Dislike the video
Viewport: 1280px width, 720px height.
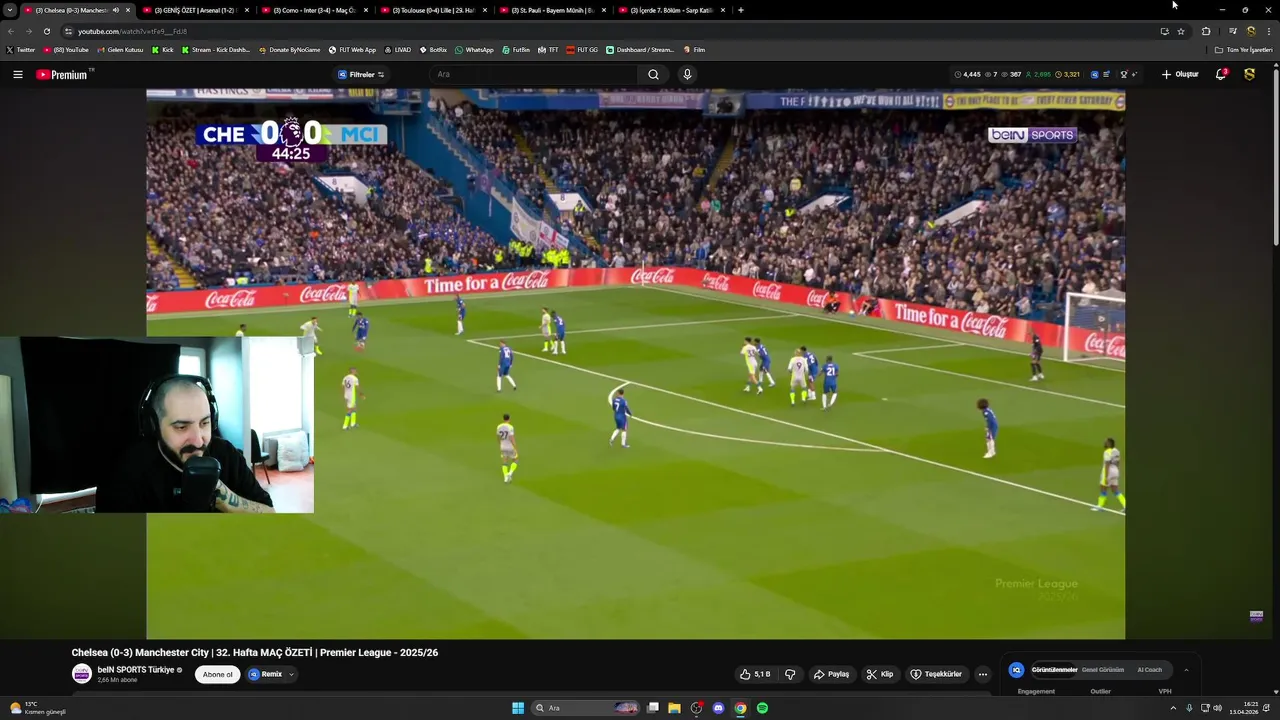tap(790, 674)
